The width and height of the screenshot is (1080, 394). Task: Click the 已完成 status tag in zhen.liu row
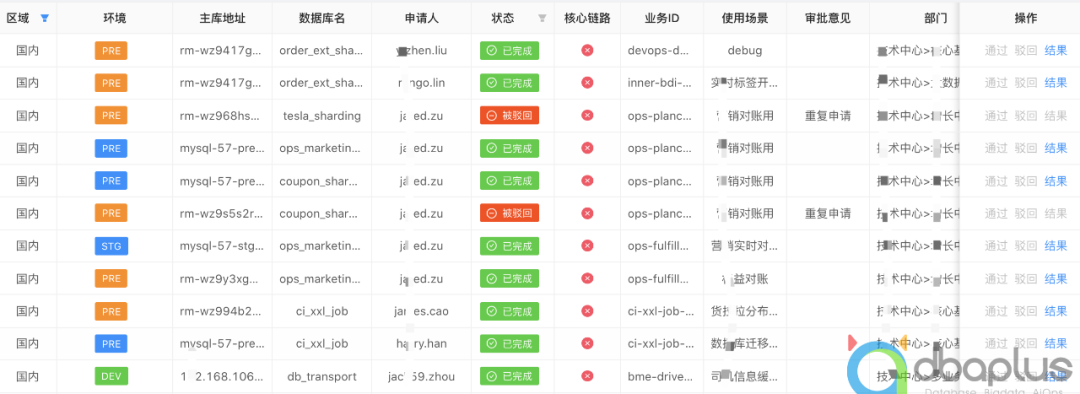(x=510, y=50)
